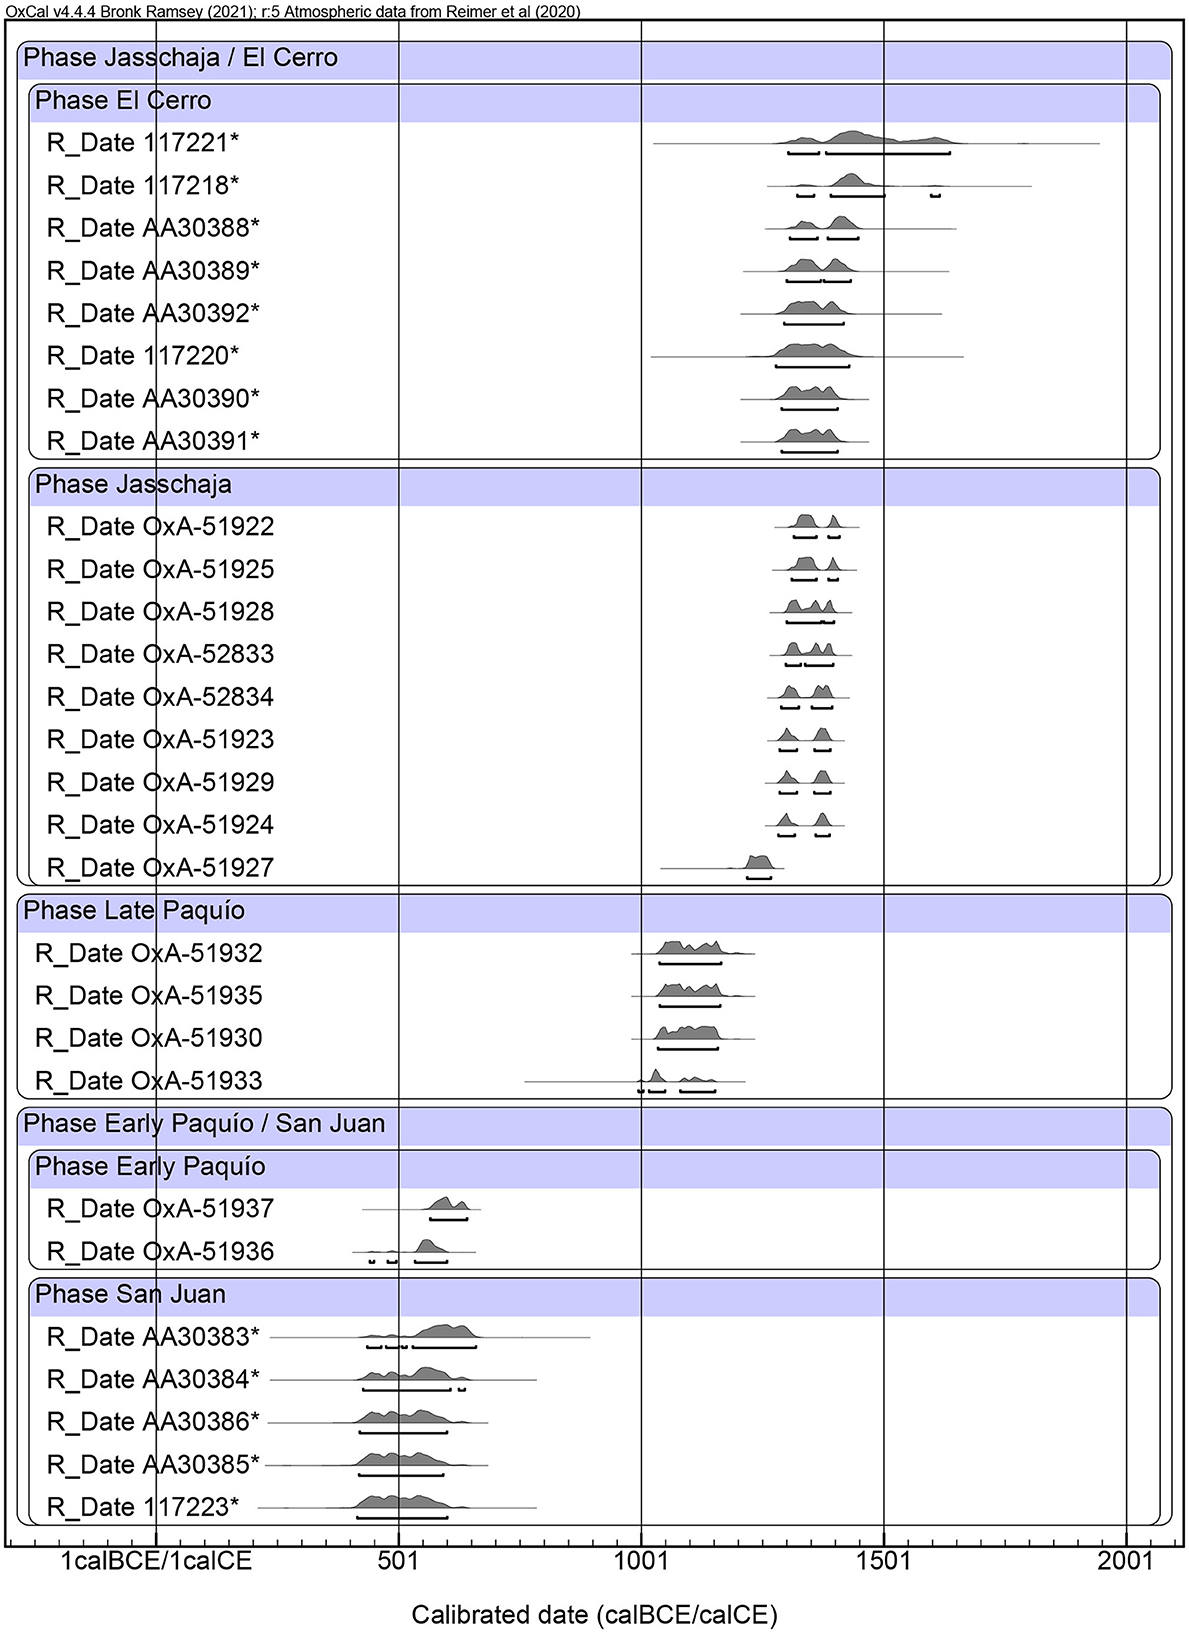
Task: Click the R_Date OxA-52834 label
Action: 160,697
